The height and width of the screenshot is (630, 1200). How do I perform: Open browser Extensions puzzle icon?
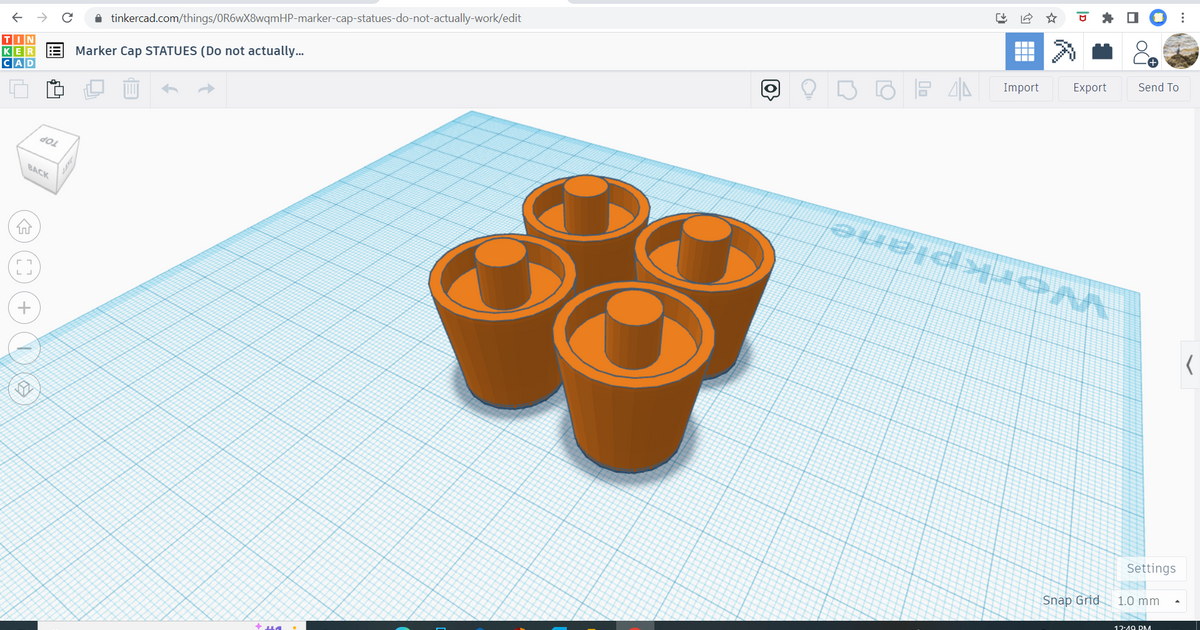(1108, 18)
